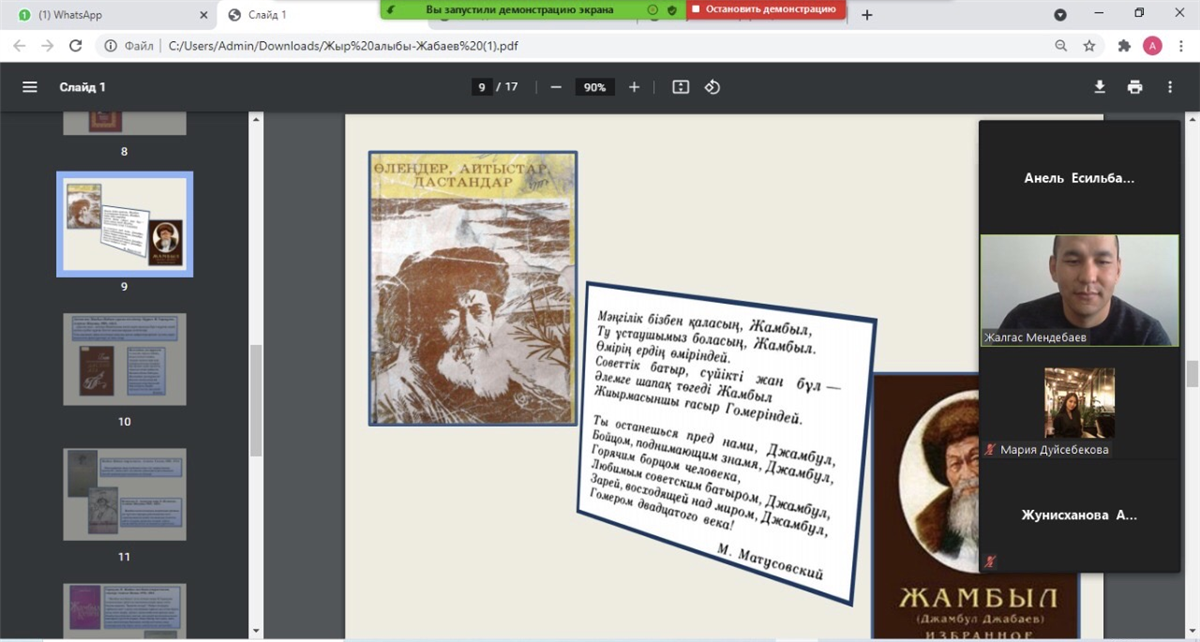Click the zoom in plus button

pos(634,87)
